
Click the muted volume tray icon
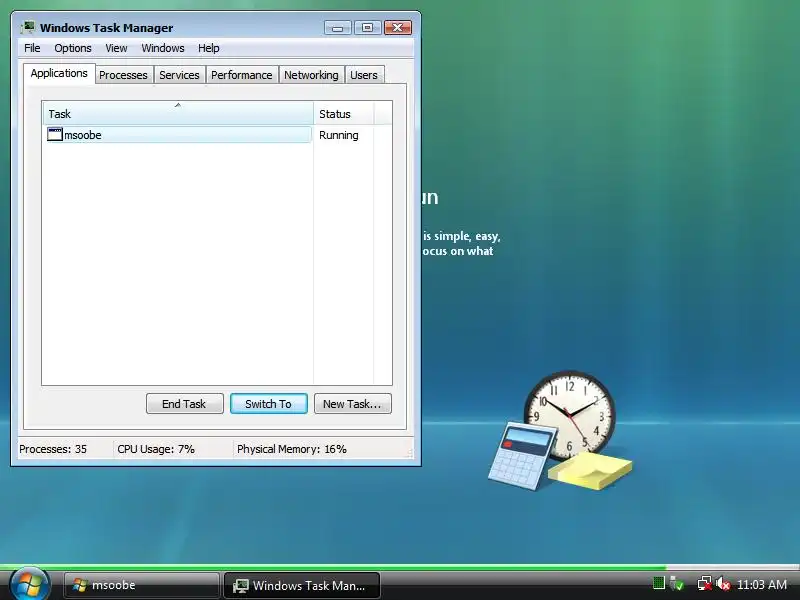pos(722,584)
